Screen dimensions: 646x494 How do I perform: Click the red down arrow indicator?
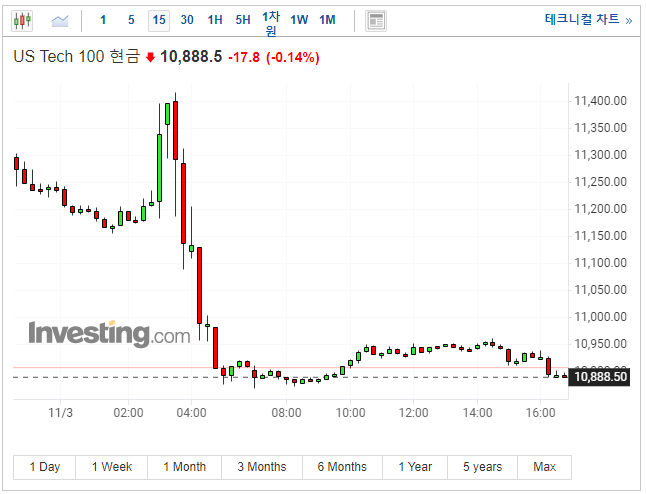pyautogui.click(x=150, y=57)
